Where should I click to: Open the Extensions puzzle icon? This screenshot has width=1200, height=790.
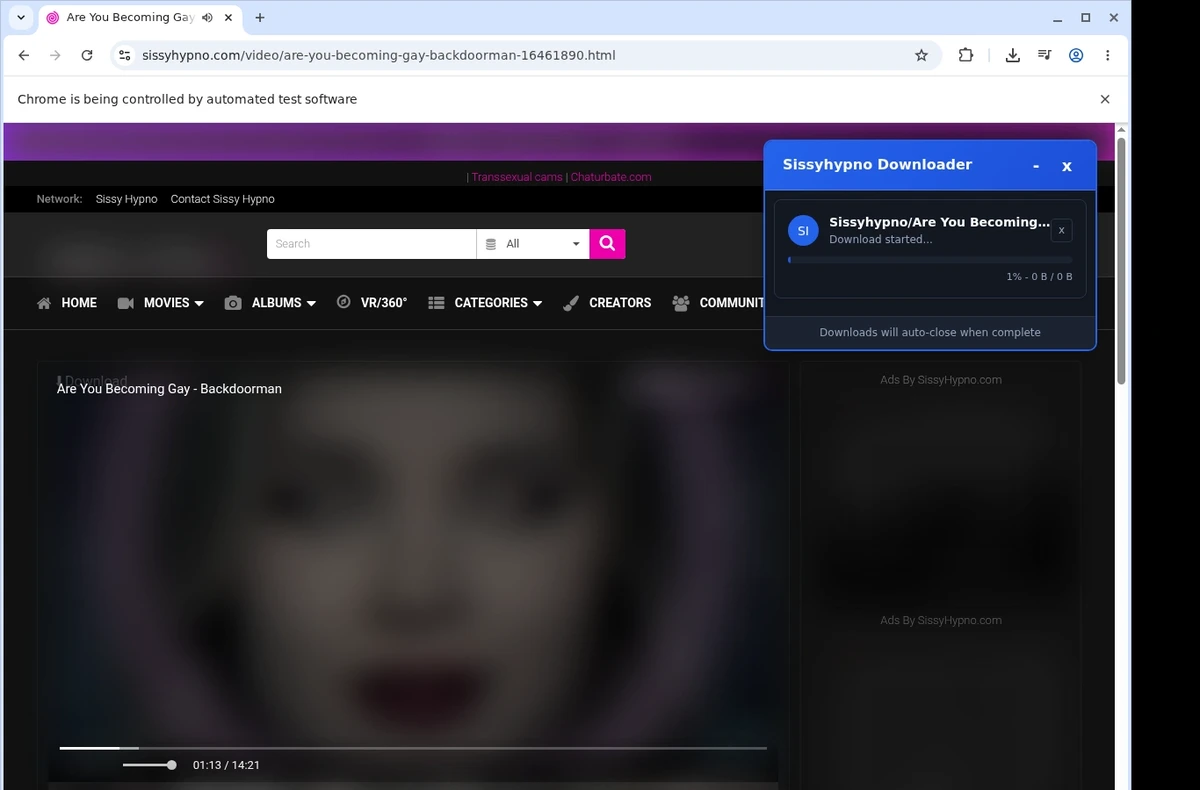pos(965,55)
